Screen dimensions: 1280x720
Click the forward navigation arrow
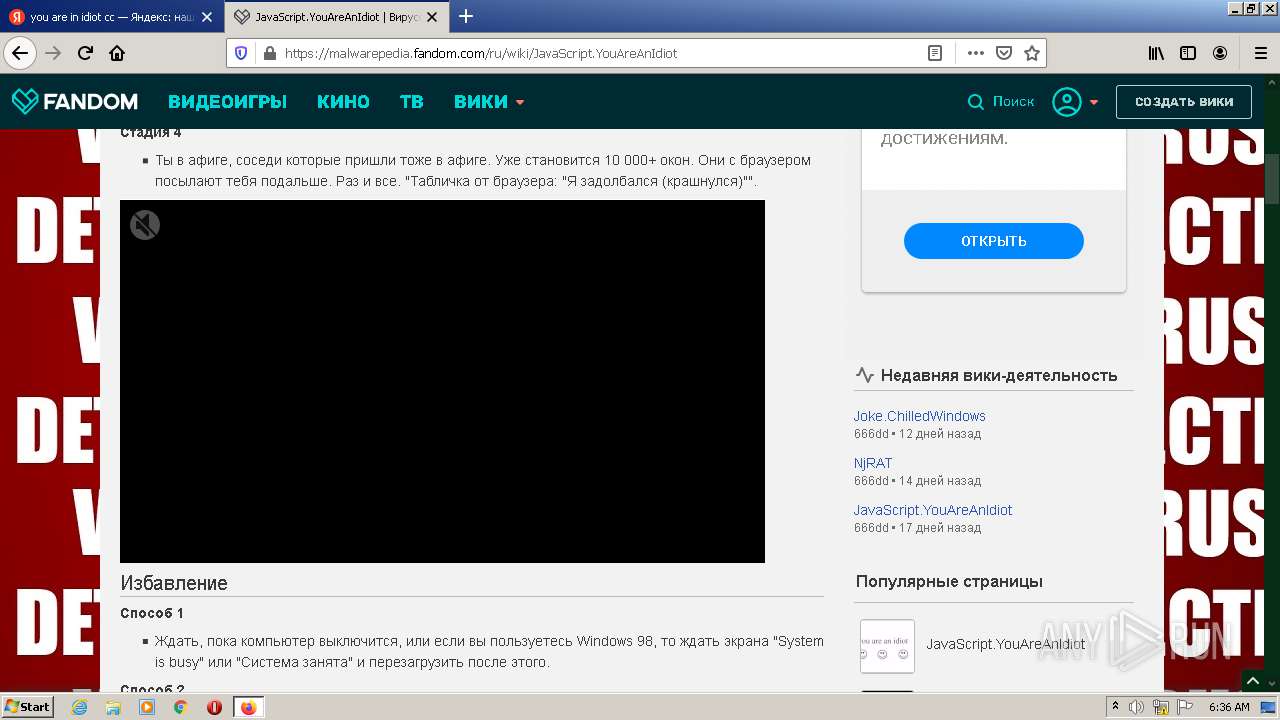point(53,53)
